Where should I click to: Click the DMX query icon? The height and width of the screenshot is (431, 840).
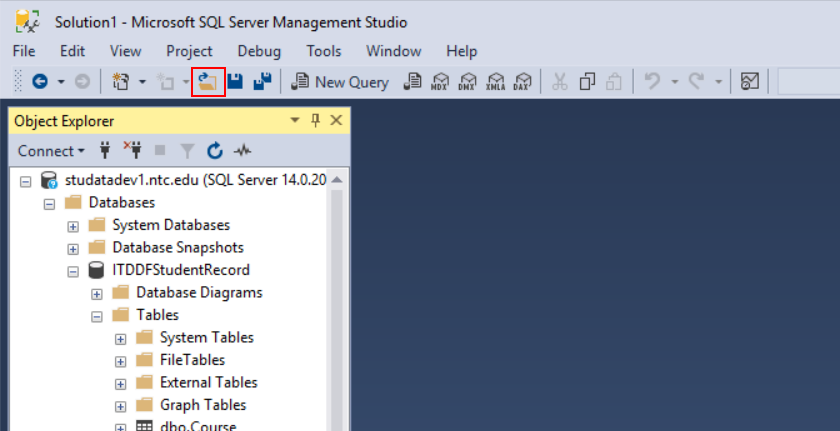coord(467,82)
